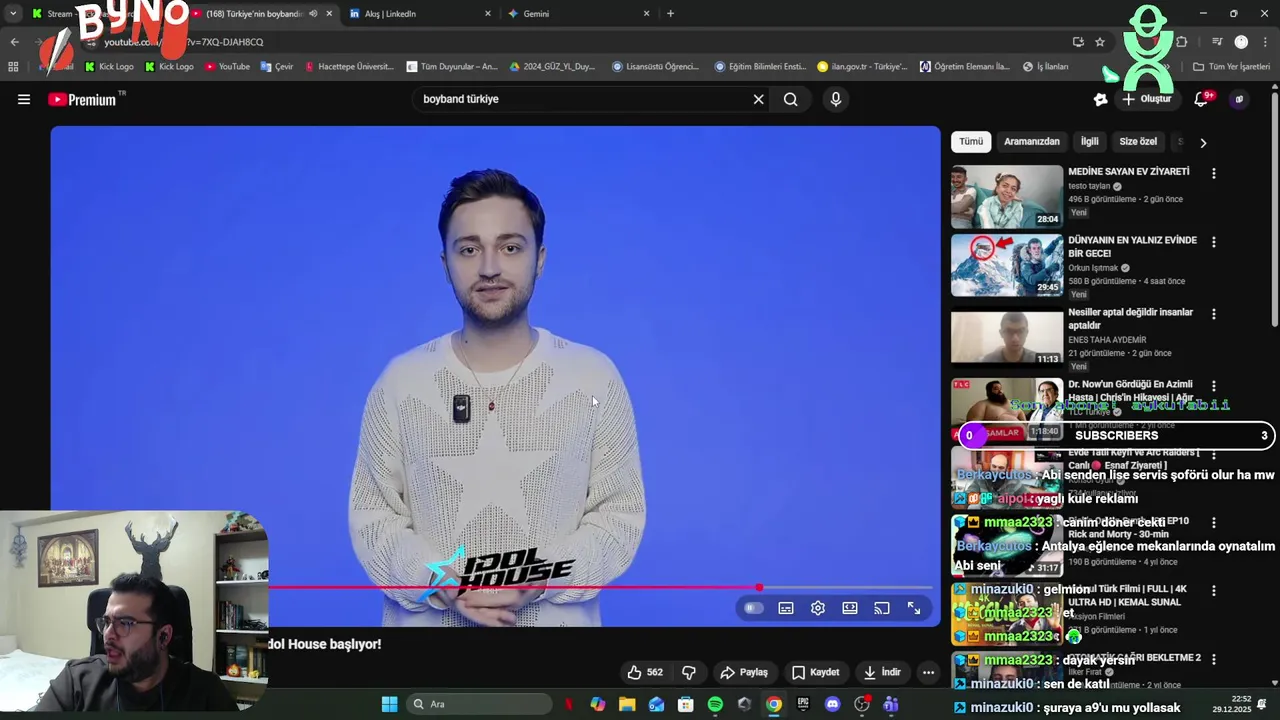
Task: Open the Hacettepe Üniversit... bookmark
Action: click(x=349, y=67)
